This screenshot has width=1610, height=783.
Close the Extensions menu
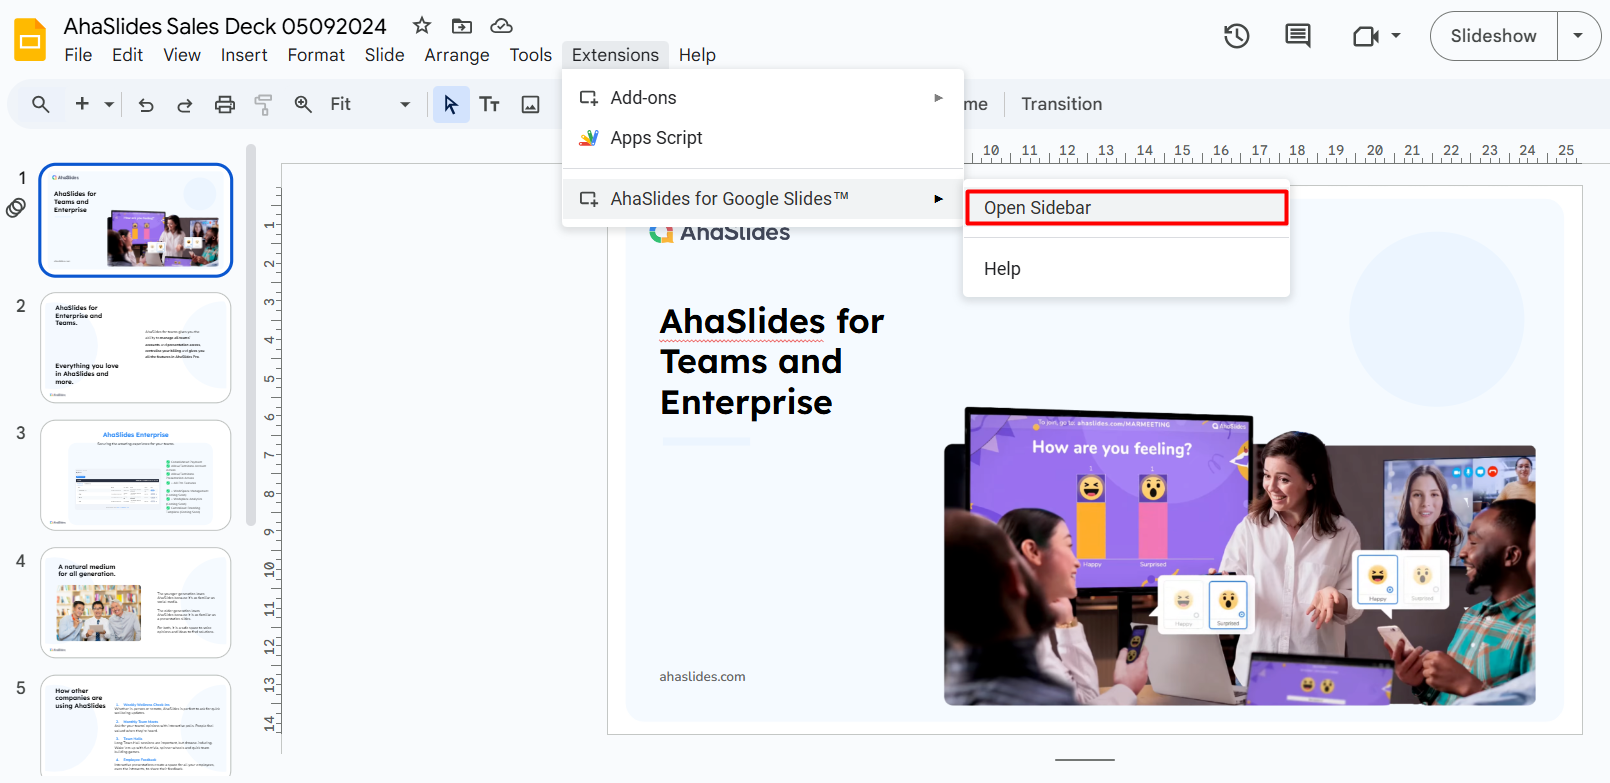click(615, 55)
